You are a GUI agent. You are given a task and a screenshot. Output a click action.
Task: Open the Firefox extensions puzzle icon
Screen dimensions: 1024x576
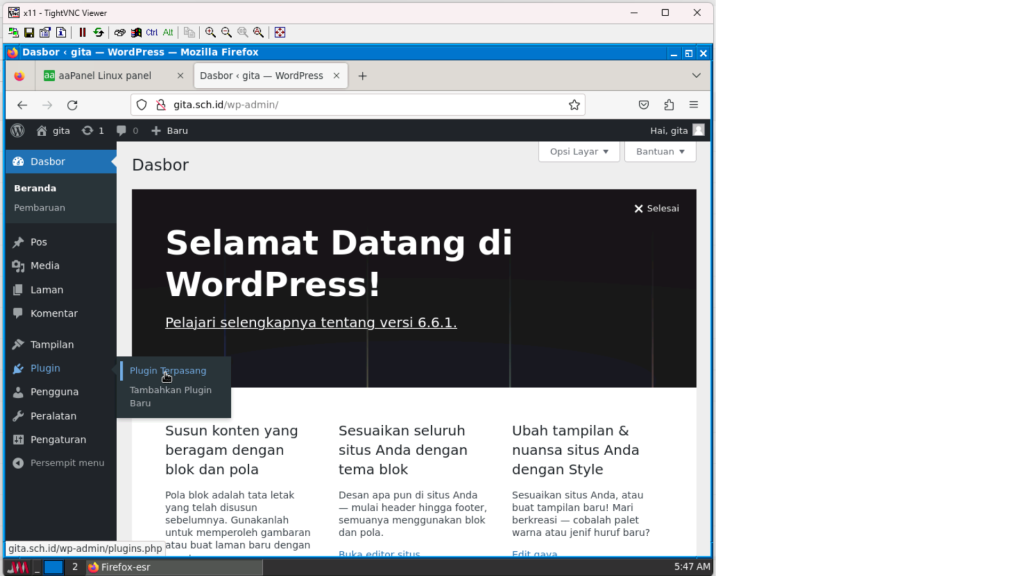[669, 105]
